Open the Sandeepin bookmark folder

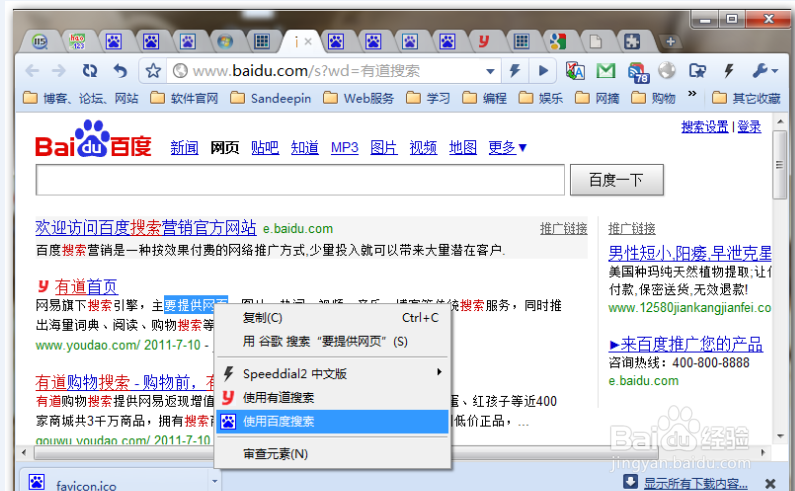[271, 98]
